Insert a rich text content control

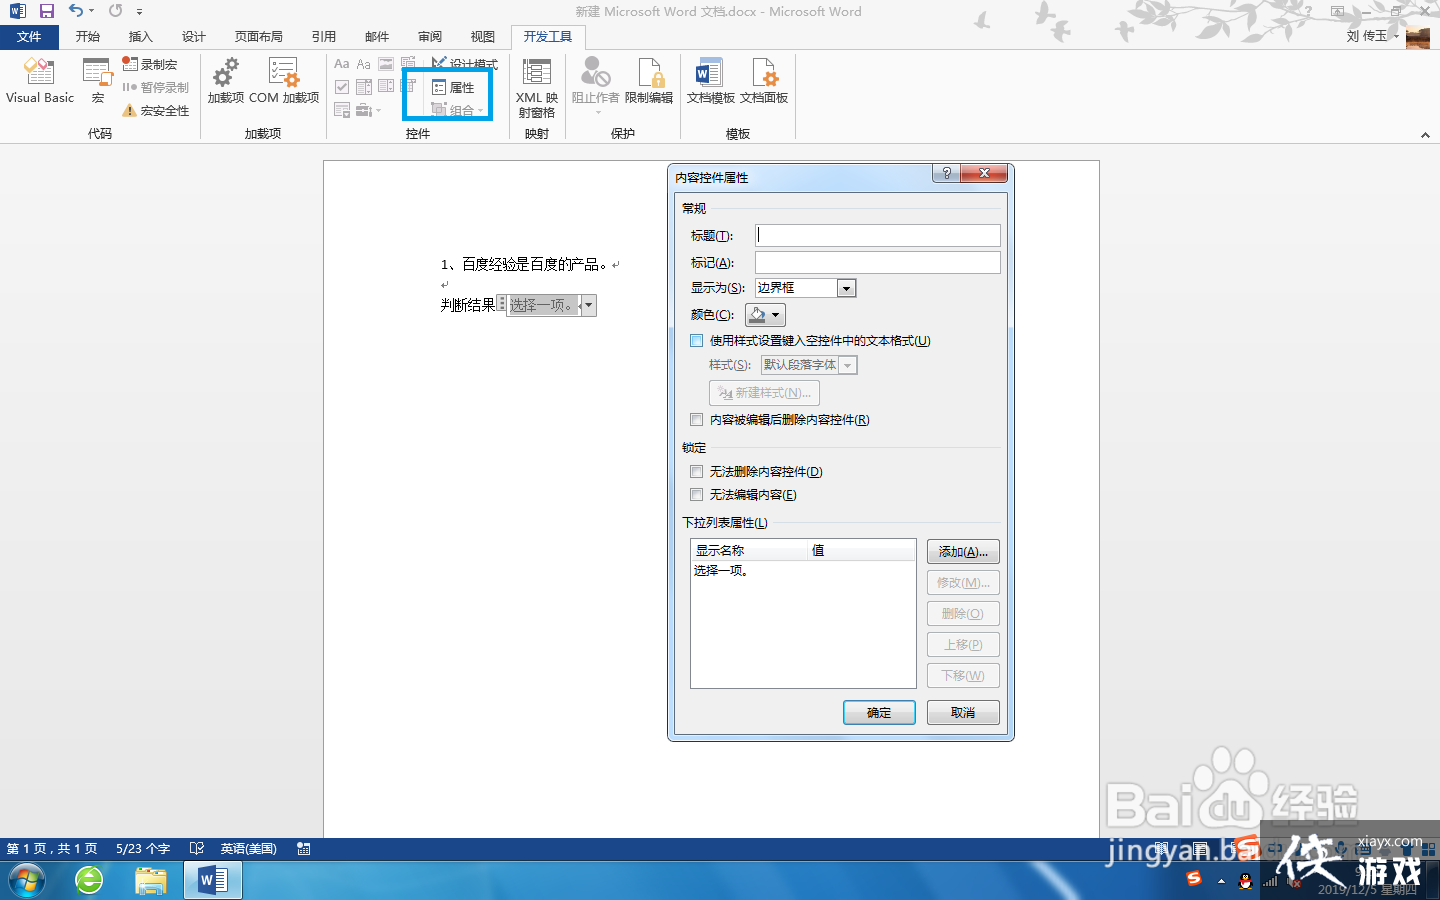(x=342, y=64)
